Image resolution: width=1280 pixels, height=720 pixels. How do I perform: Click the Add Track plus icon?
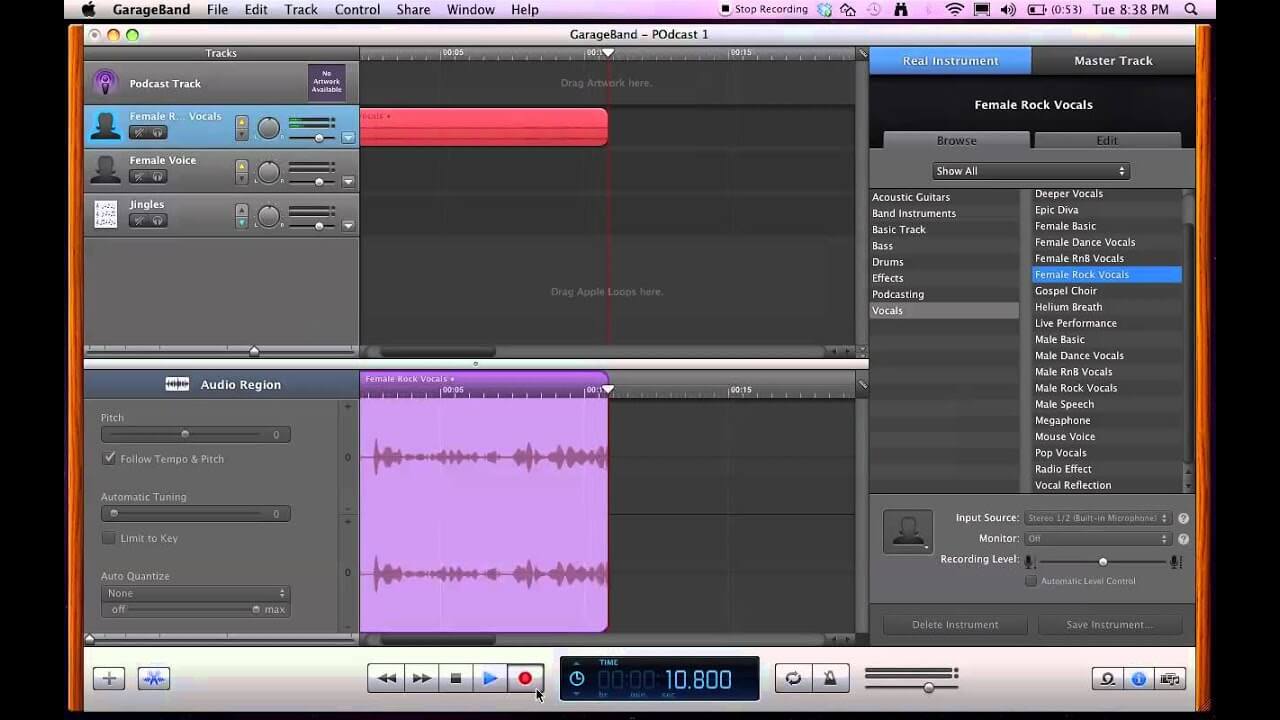pyautogui.click(x=108, y=678)
